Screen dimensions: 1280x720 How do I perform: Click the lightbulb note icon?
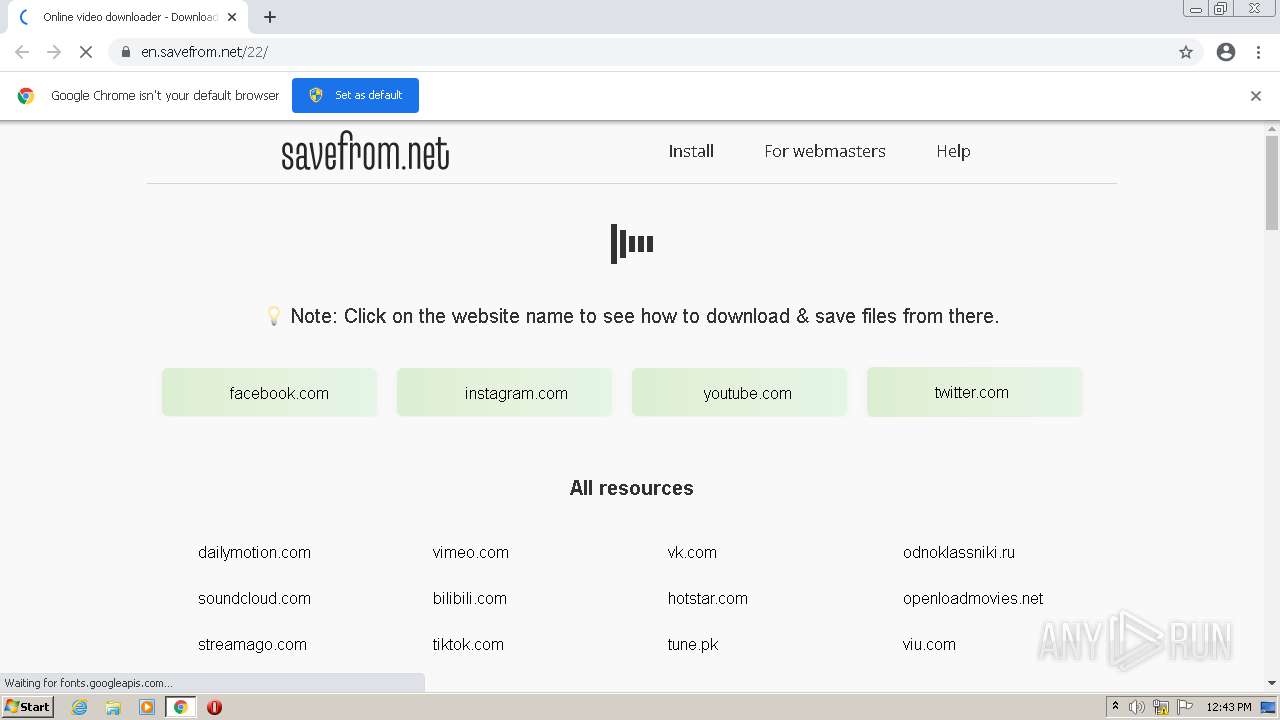(x=273, y=316)
